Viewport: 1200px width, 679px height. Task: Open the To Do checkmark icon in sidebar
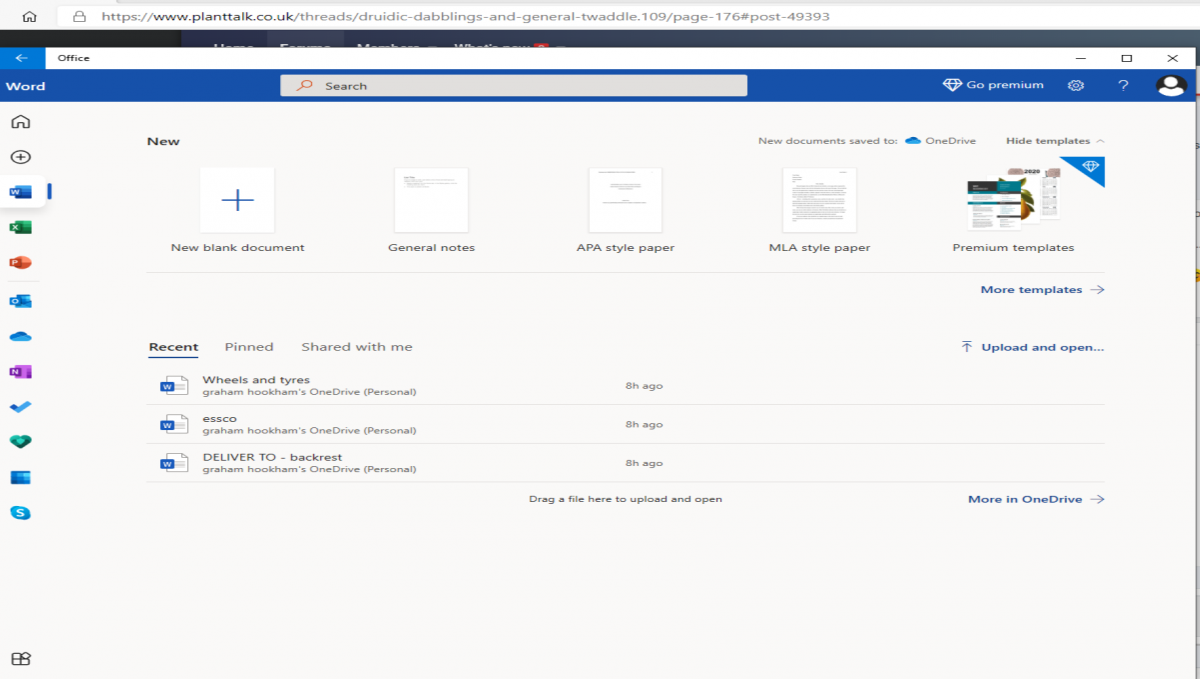(x=20, y=407)
